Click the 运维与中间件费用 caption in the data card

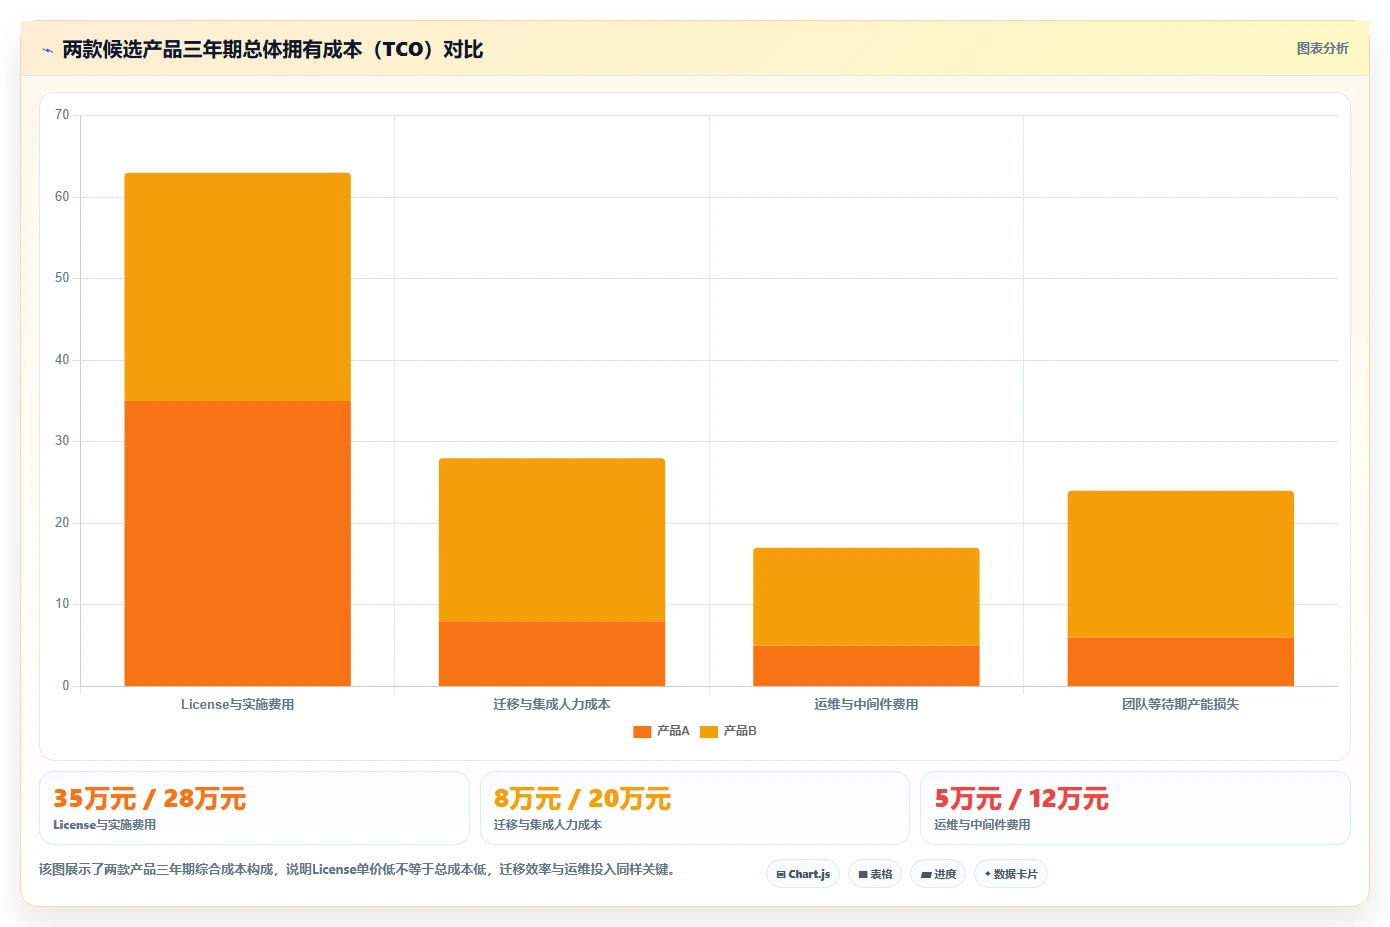[982, 825]
